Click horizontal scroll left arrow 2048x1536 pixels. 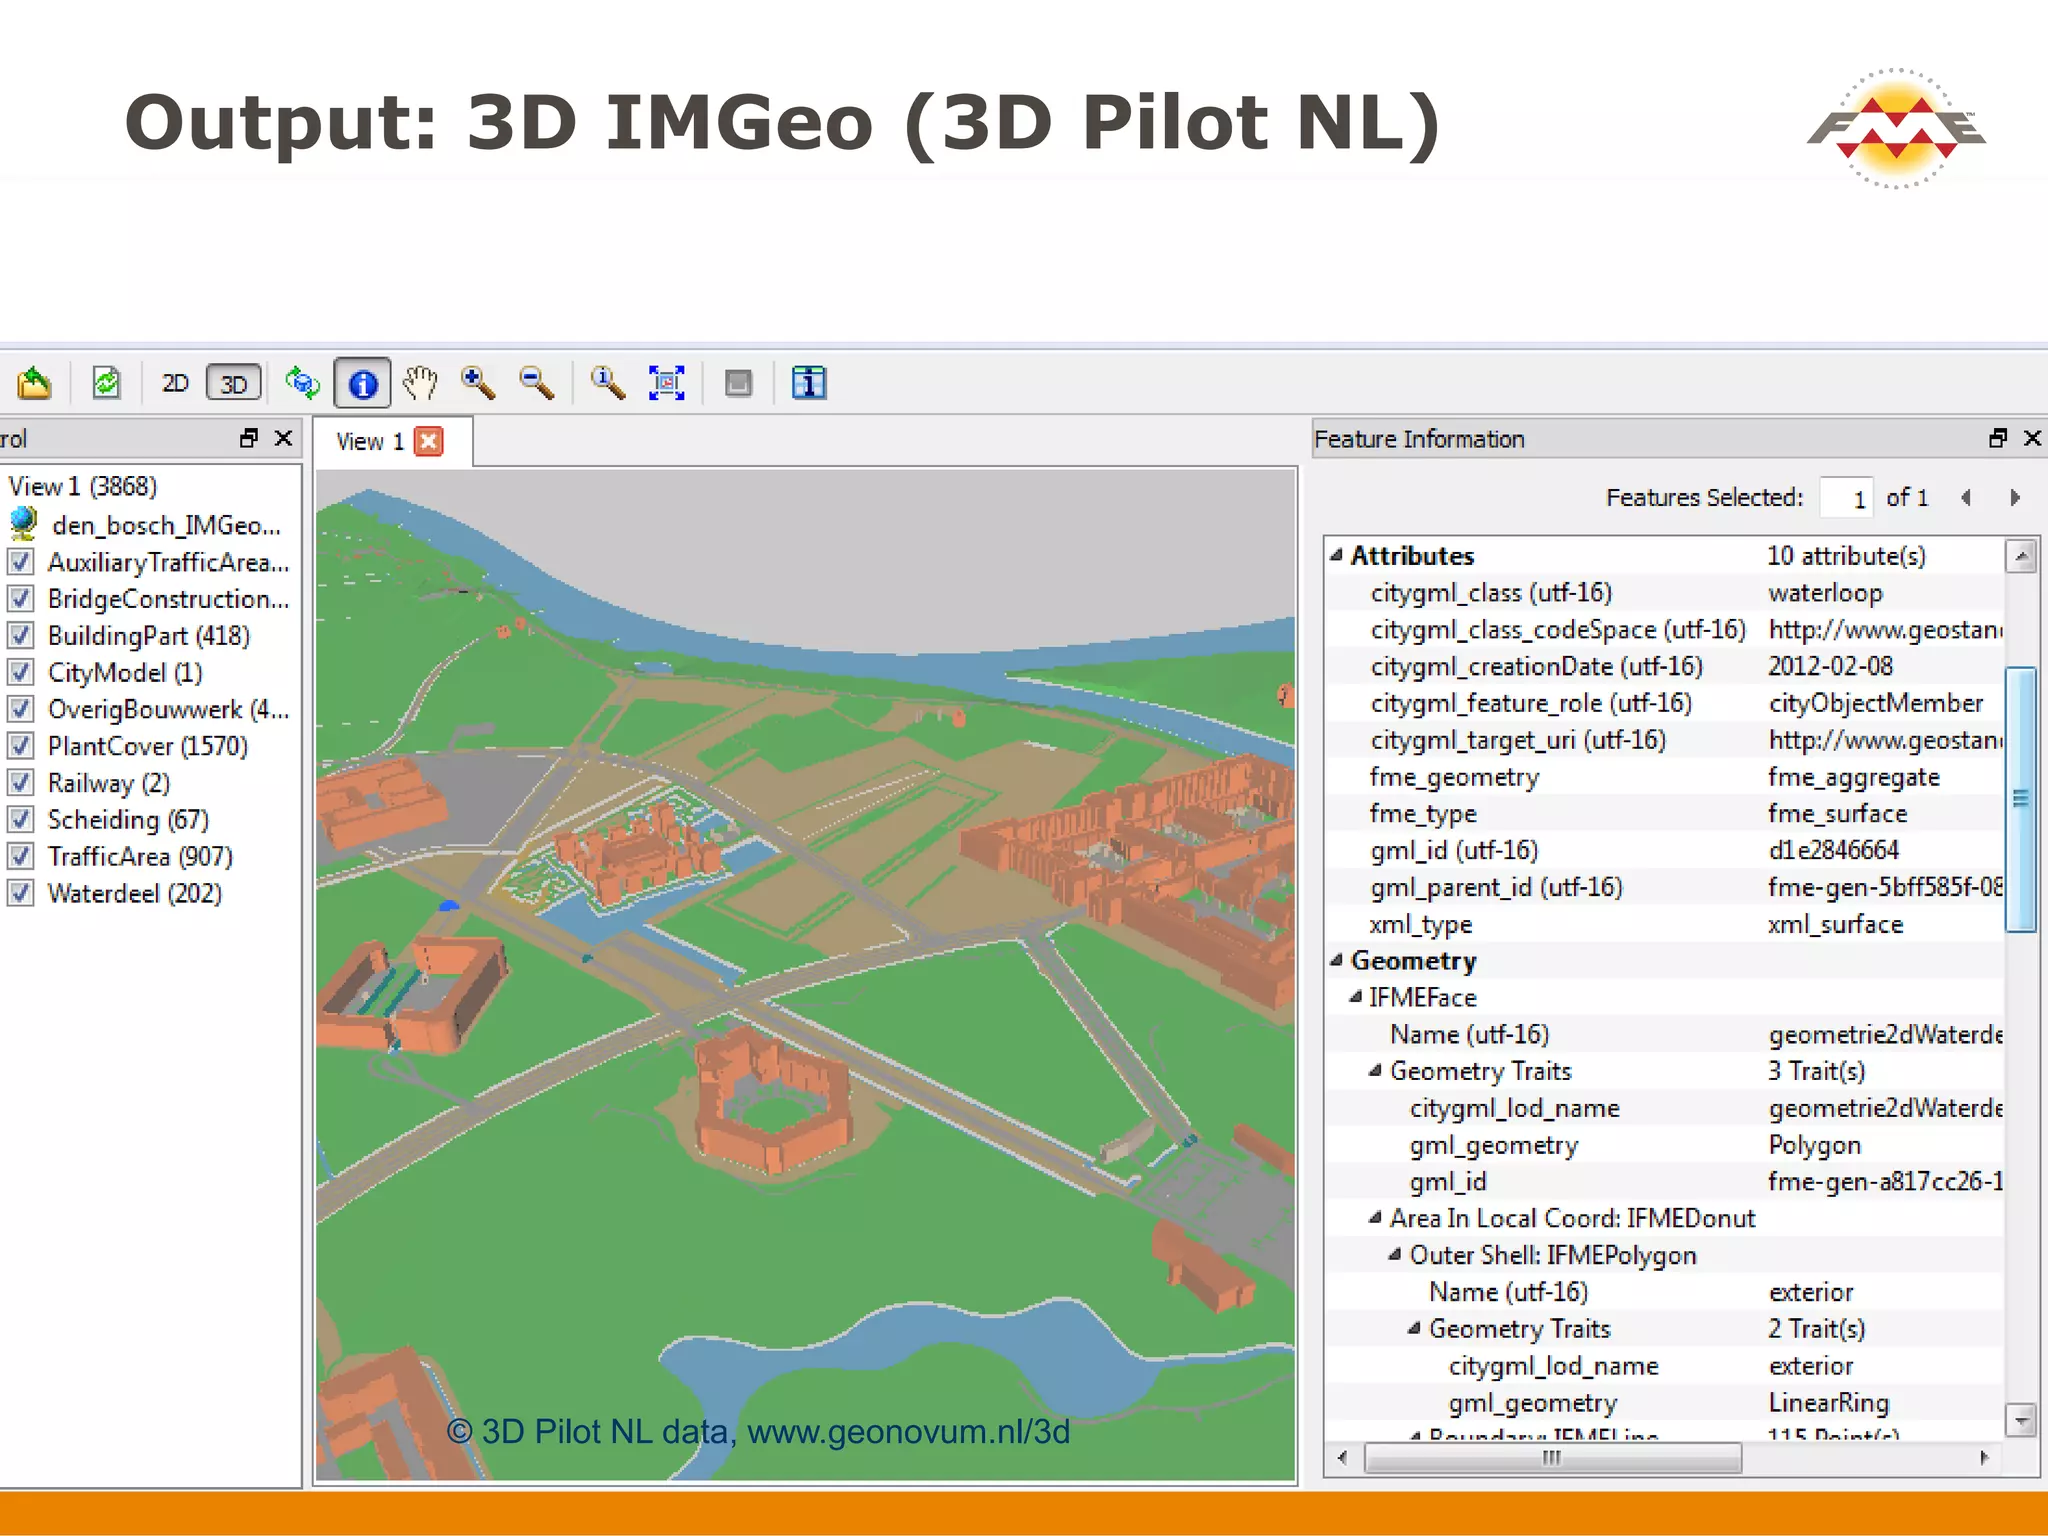click(1343, 1458)
